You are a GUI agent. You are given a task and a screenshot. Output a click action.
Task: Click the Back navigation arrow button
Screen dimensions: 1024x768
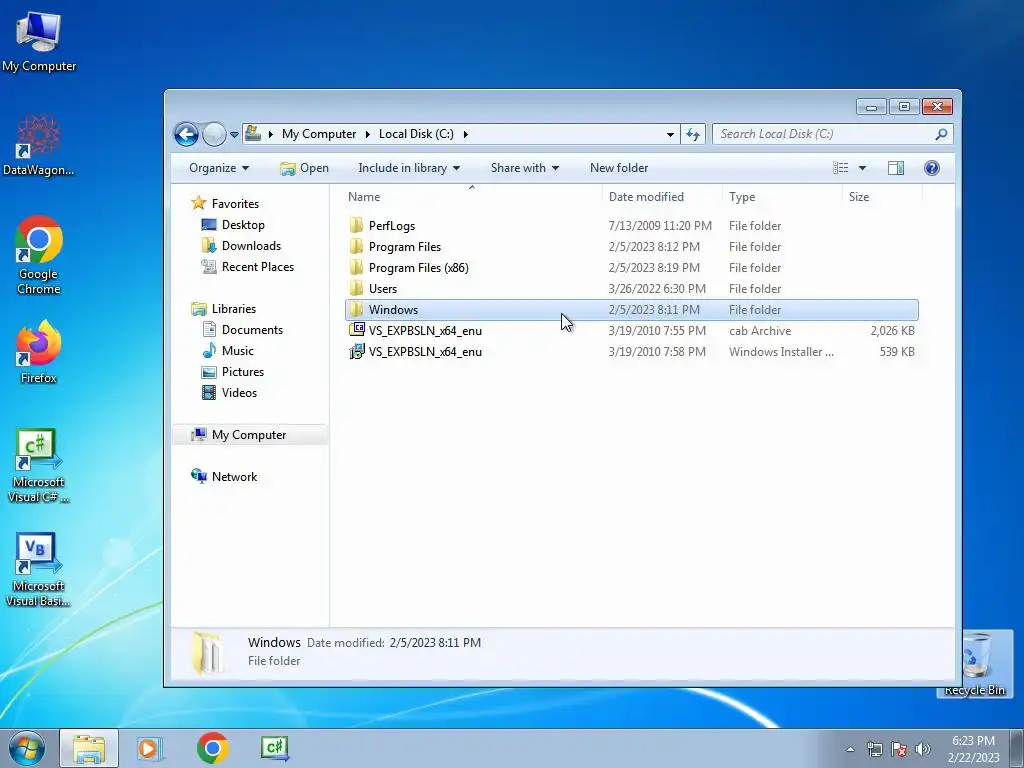tap(186, 135)
